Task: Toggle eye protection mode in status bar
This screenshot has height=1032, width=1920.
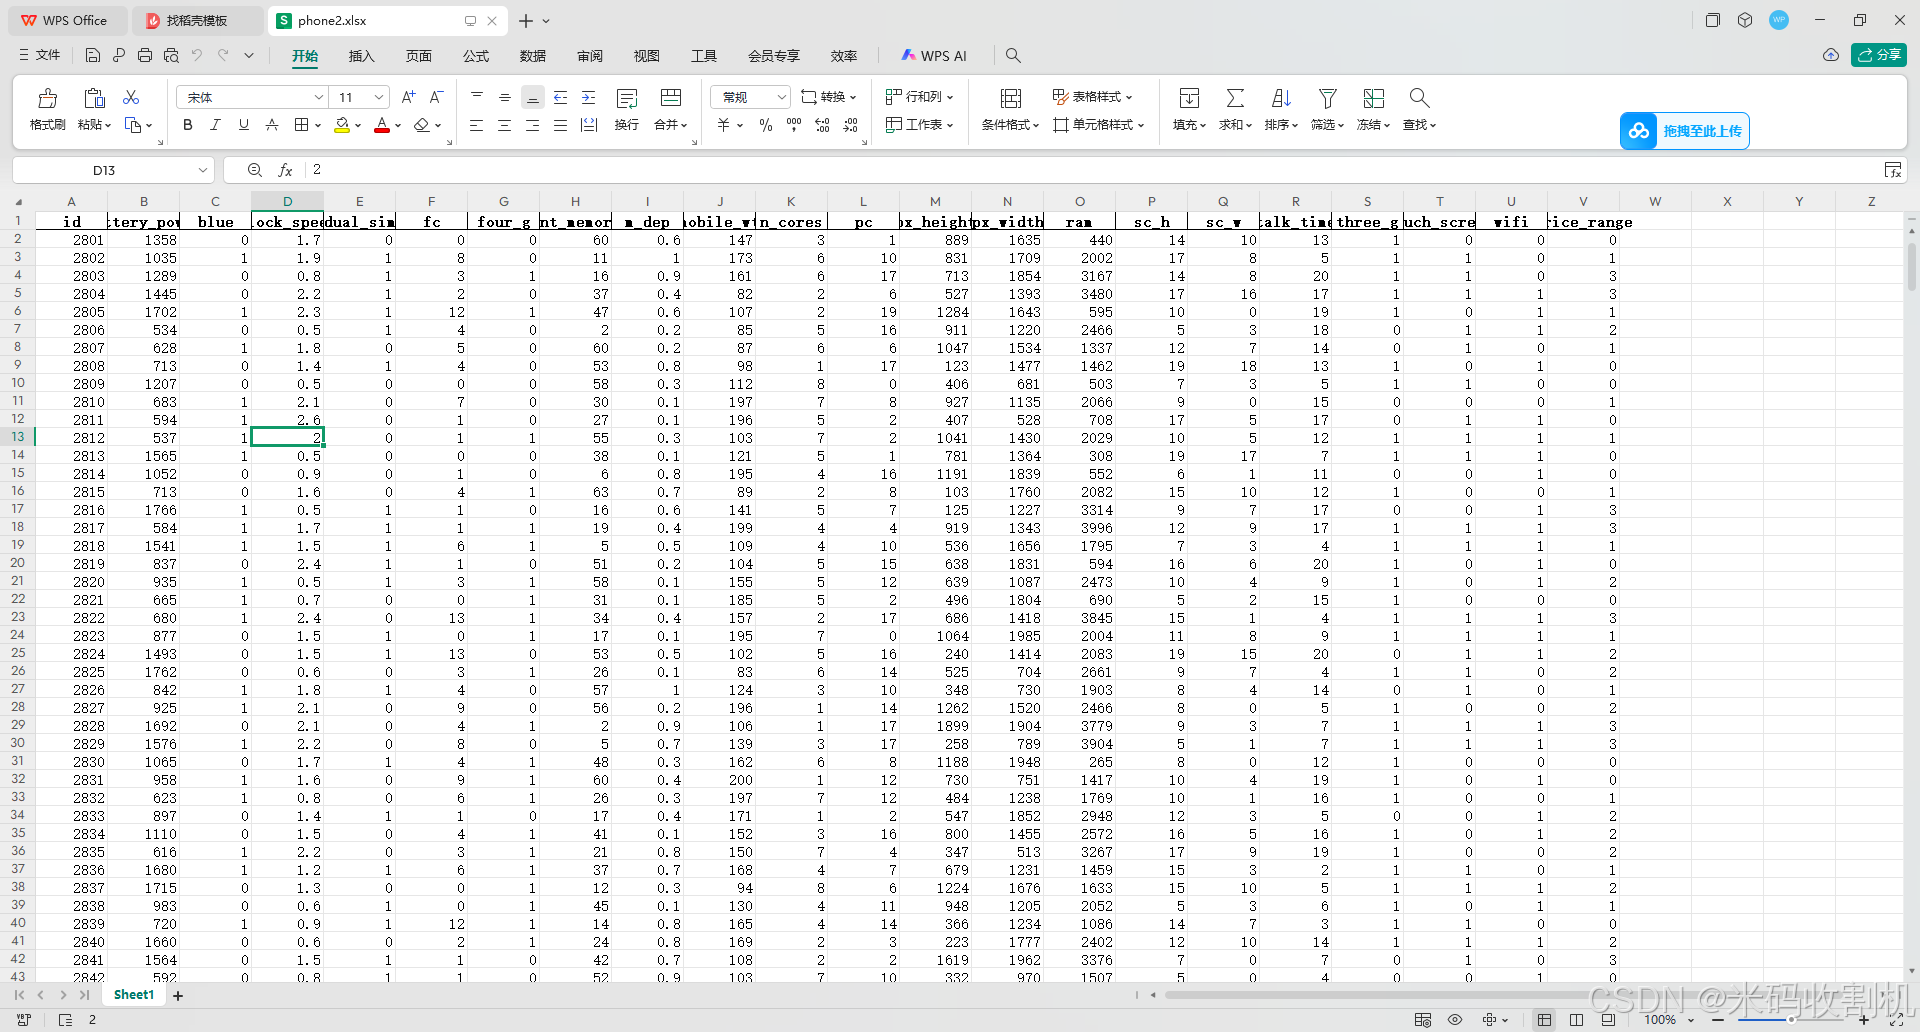Action: pyautogui.click(x=1455, y=1020)
